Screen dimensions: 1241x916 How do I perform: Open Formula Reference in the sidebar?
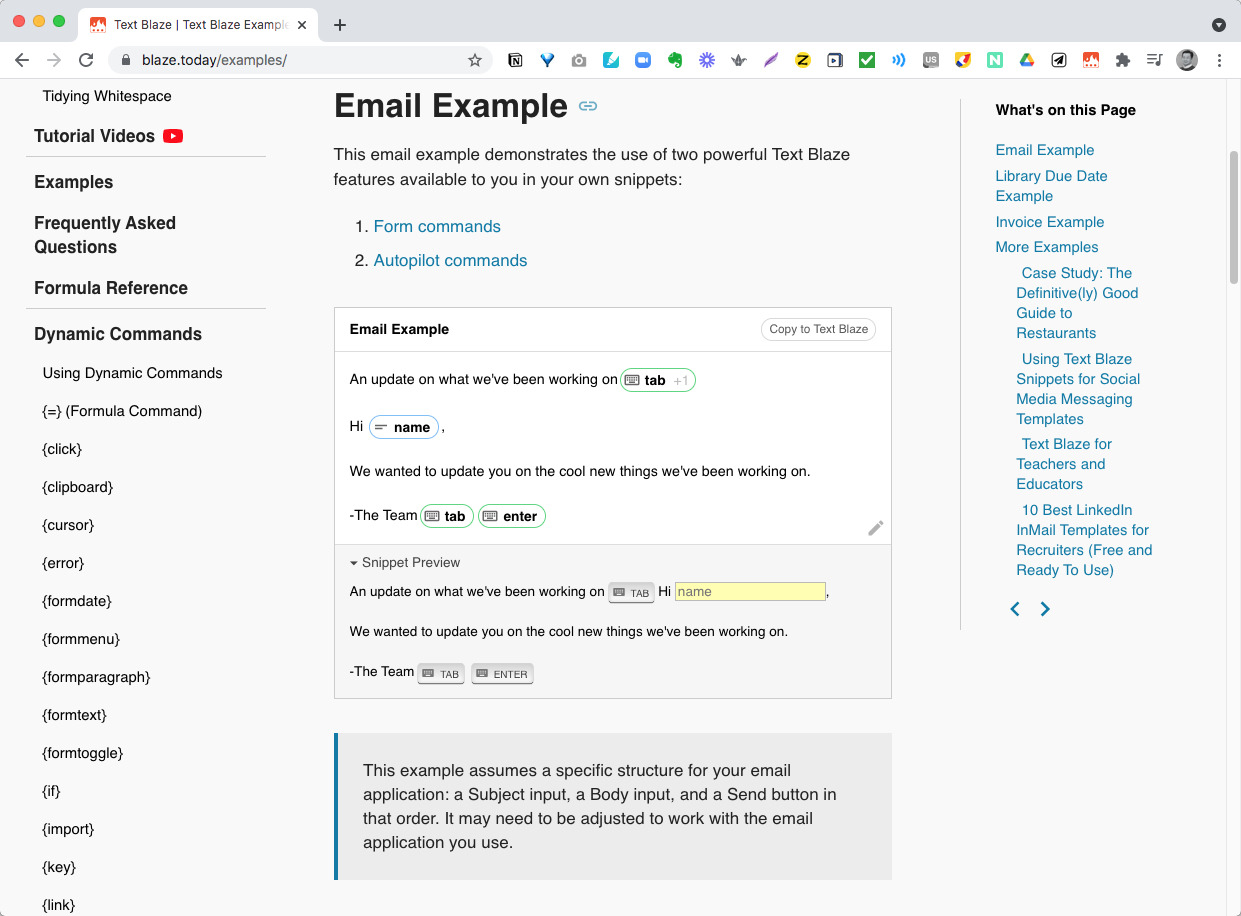111,288
